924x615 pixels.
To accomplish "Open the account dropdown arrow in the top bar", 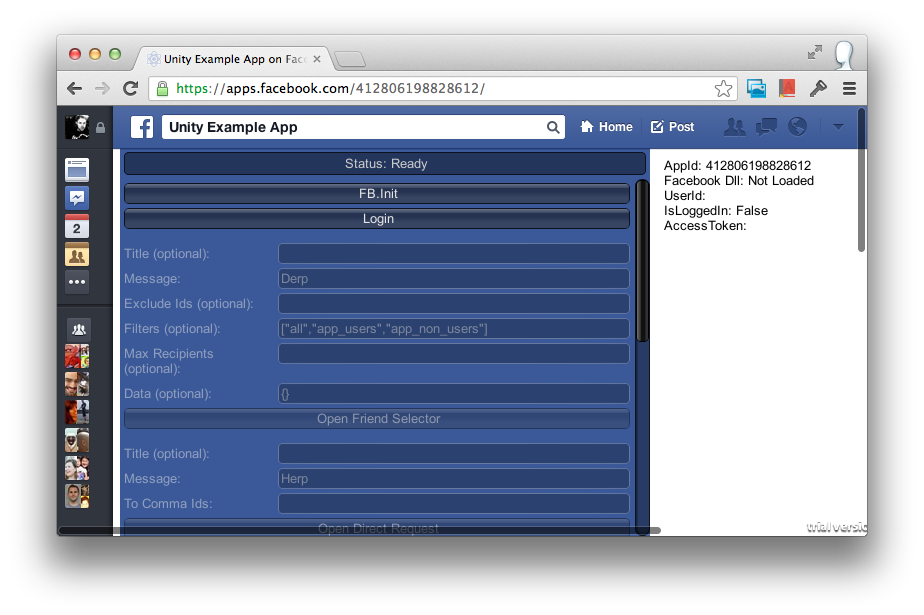I will coord(837,128).
